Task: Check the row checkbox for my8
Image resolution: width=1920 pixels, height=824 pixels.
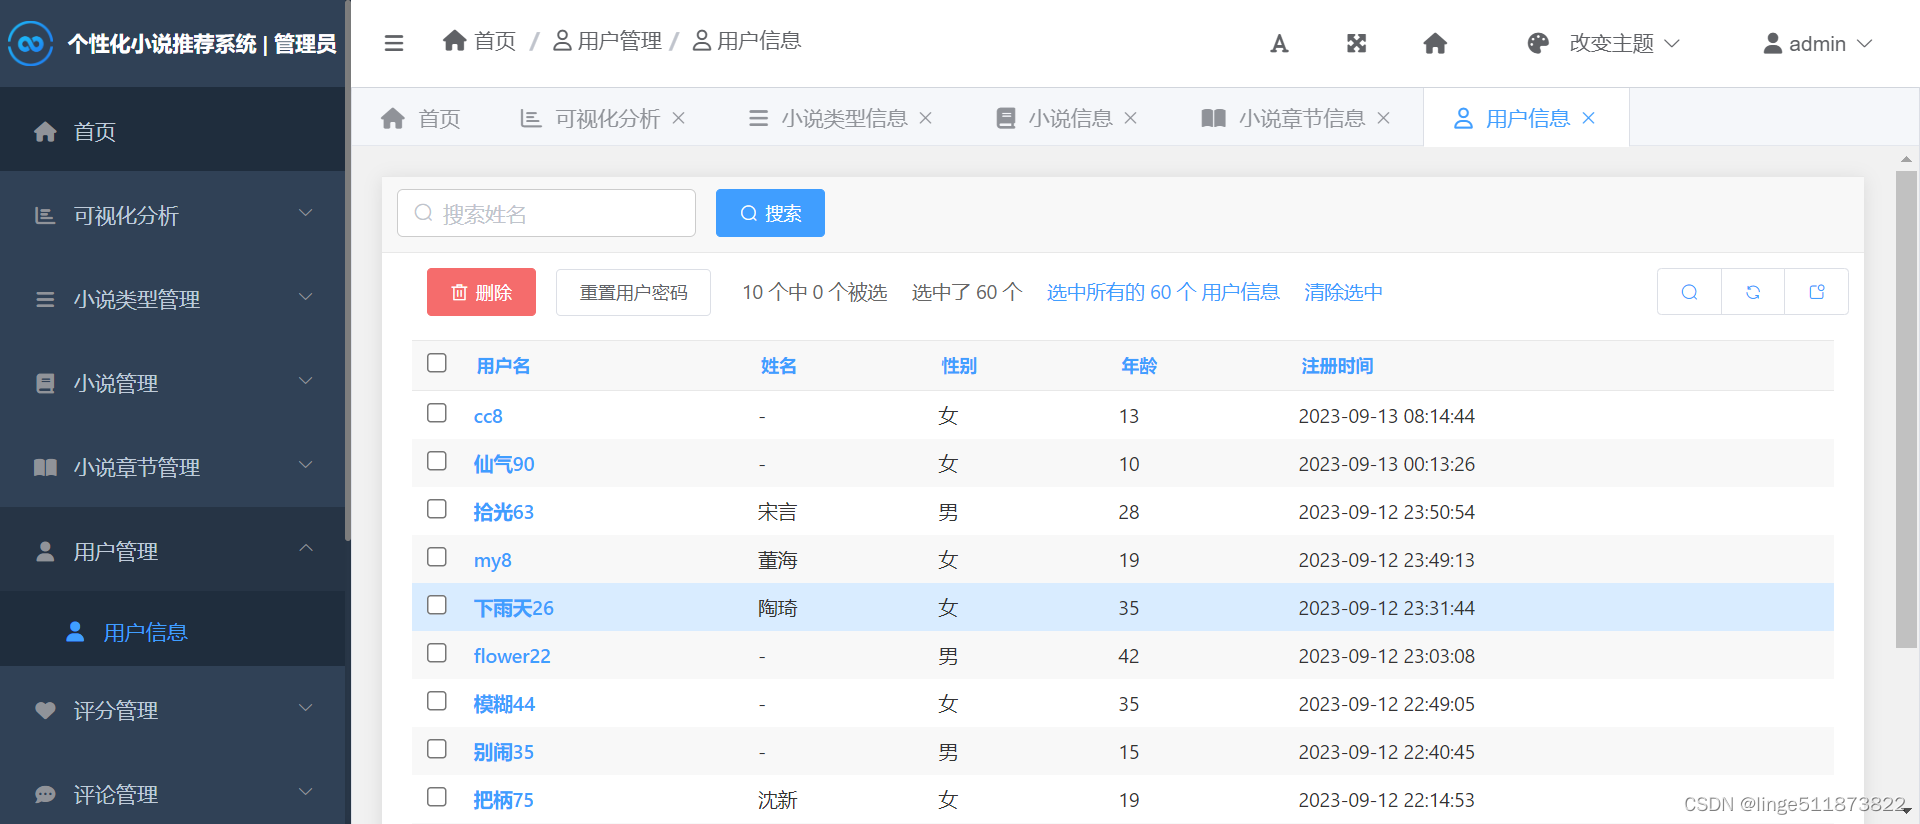Action: 437,557
